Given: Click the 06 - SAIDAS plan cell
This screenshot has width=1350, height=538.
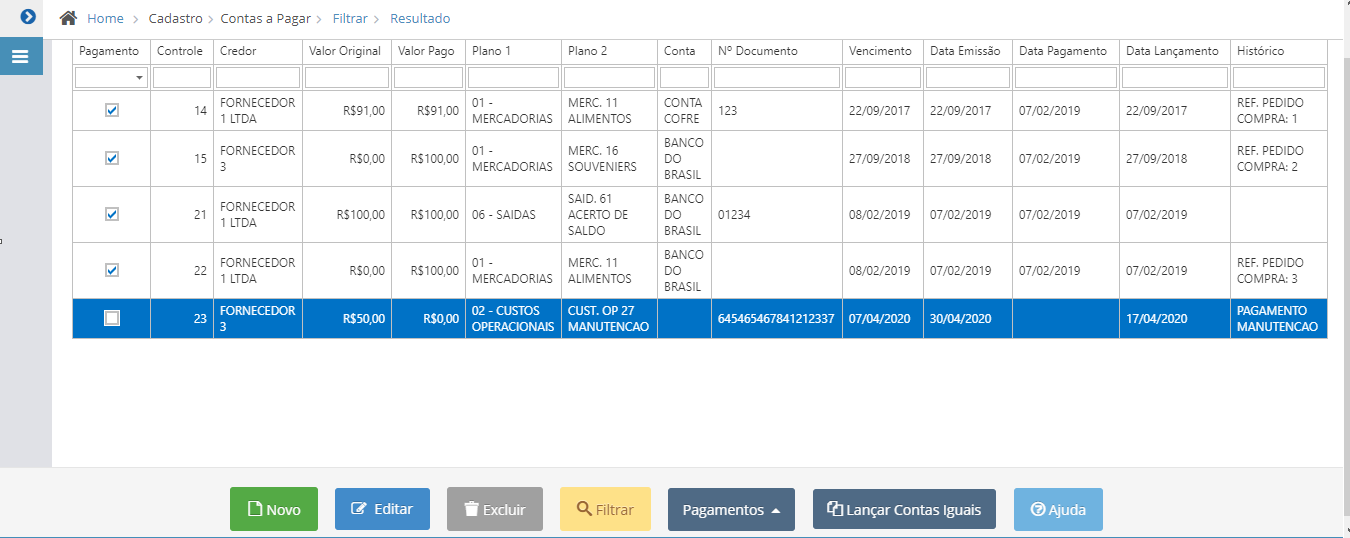Looking at the screenshot, I should point(513,215).
